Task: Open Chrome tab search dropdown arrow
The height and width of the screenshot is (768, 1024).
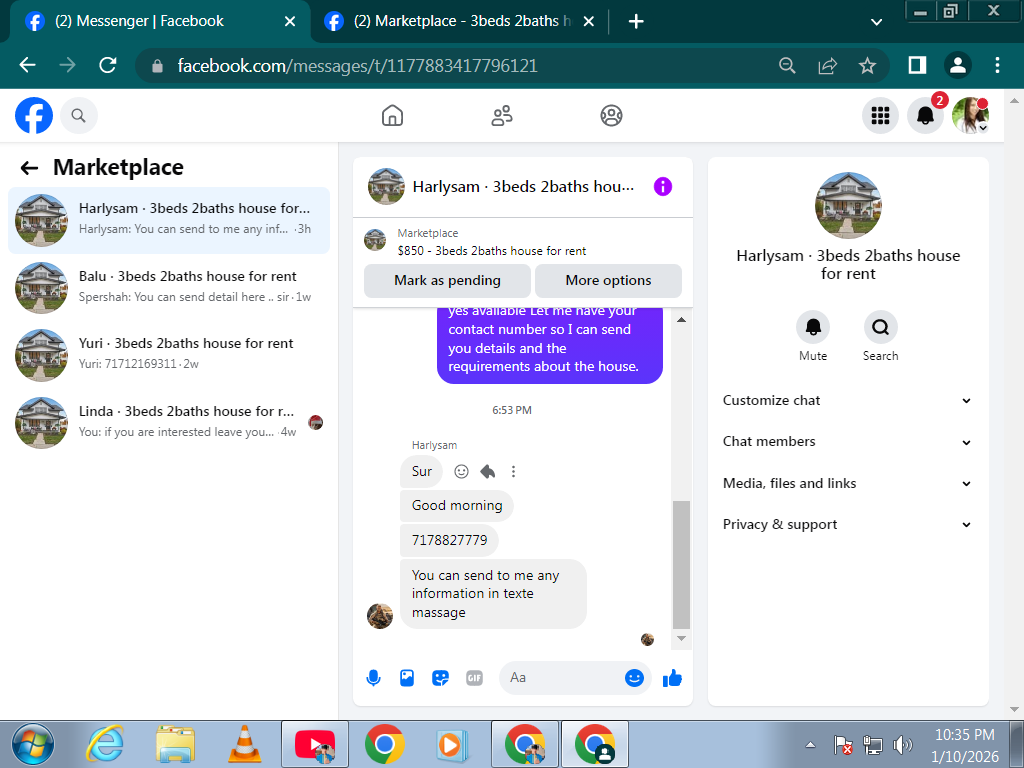Action: 876,22
